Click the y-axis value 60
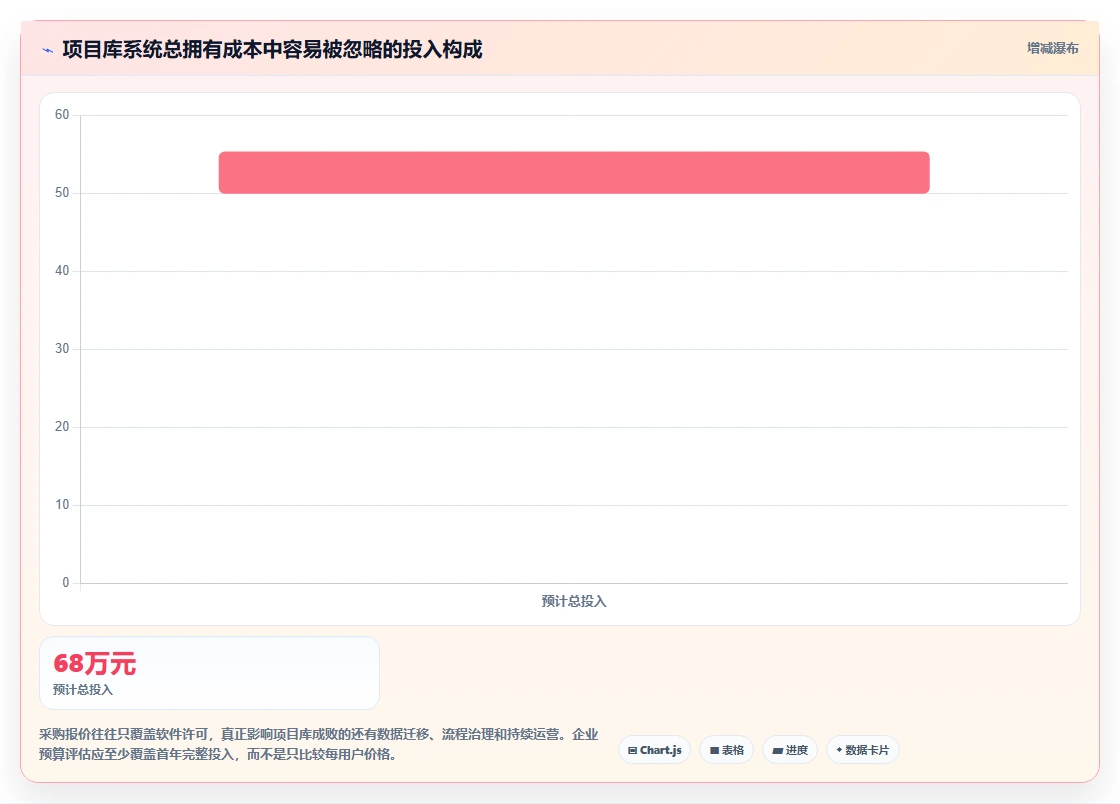Screen dimensions: 1120x804 click(62, 114)
